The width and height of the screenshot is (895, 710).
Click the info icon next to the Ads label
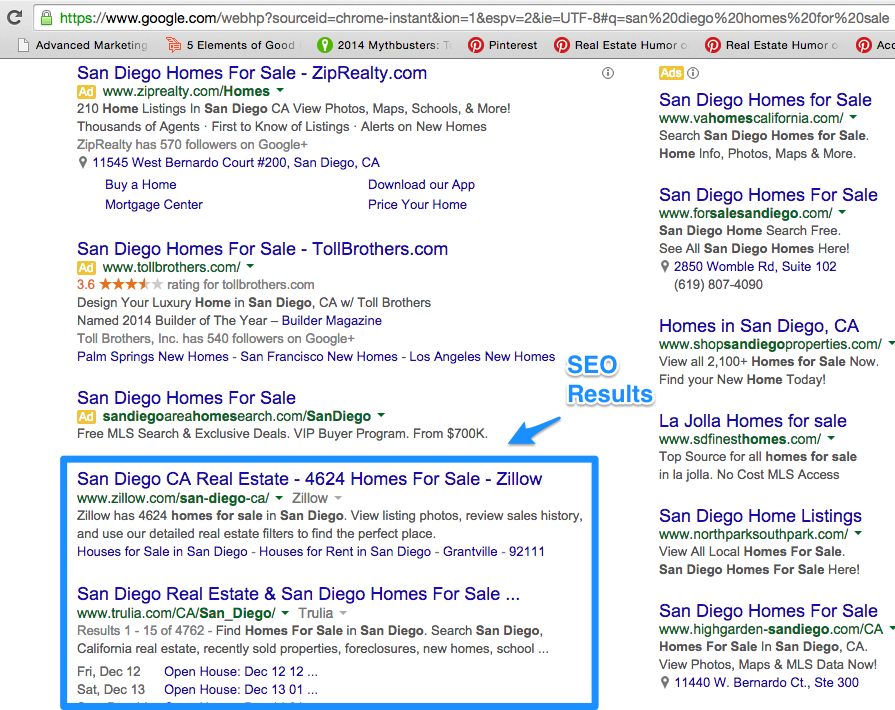pos(693,73)
